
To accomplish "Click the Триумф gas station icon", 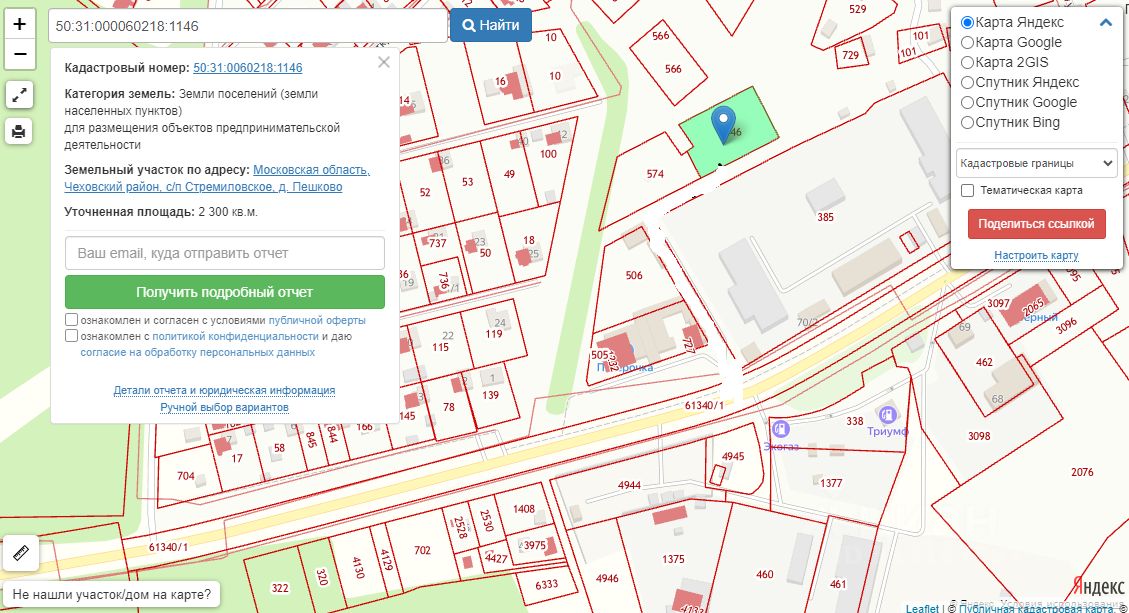I will coord(886,414).
